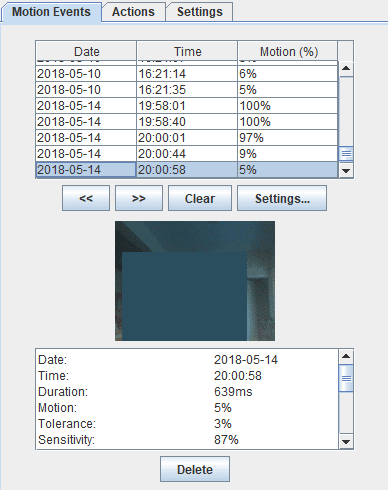388x490 pixels.
Task: Click events table scroll down arrow
Action: coord(346,171)
